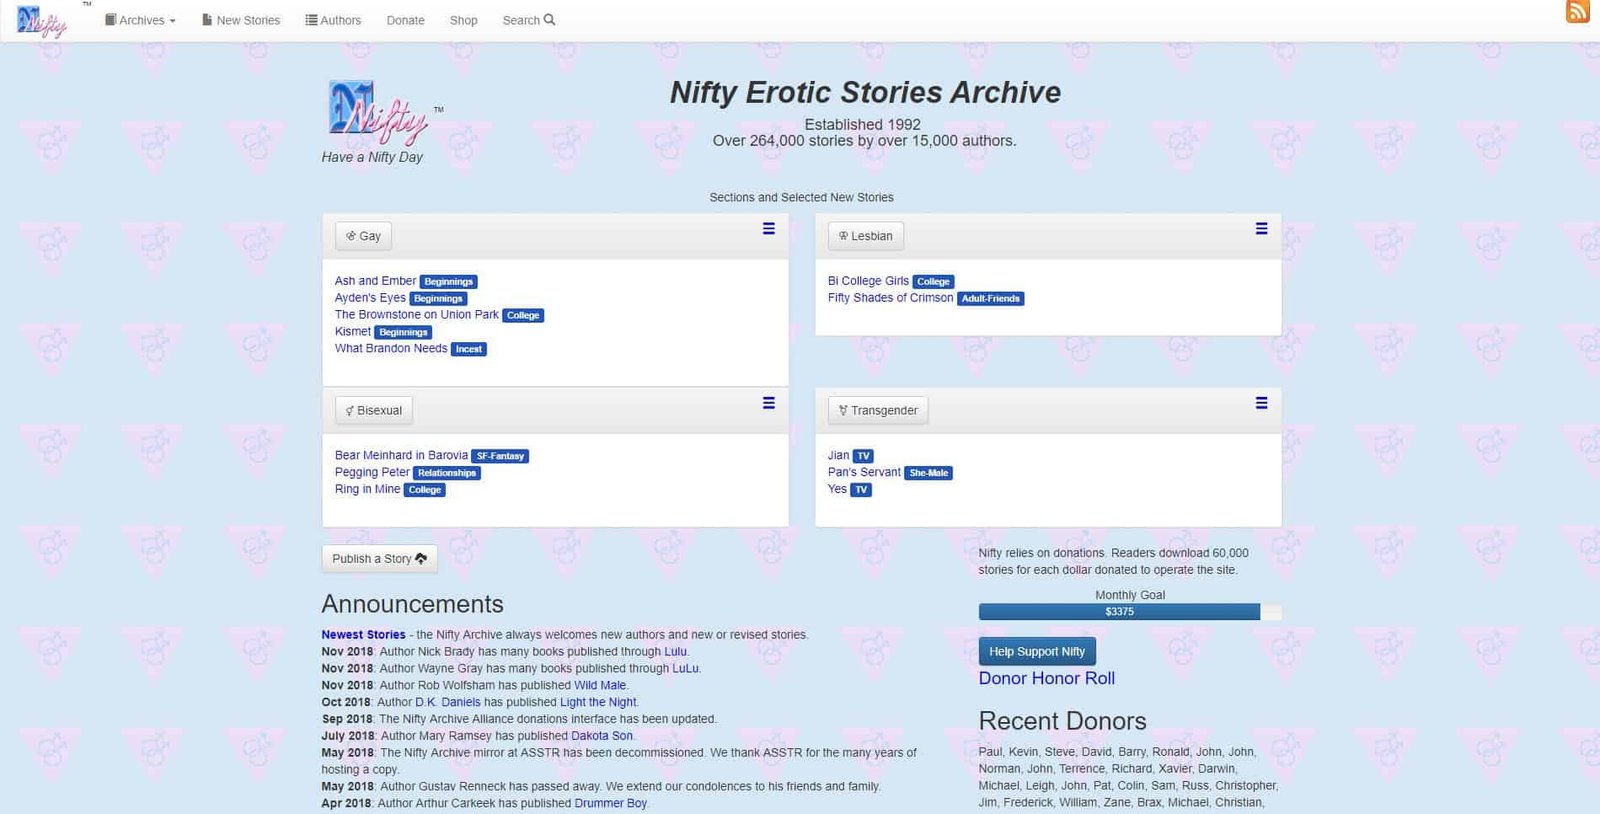The width and height of the screenshot is (1600, 814).
Task: Open the story Pegging Peter
Action: tap(372, 472)
